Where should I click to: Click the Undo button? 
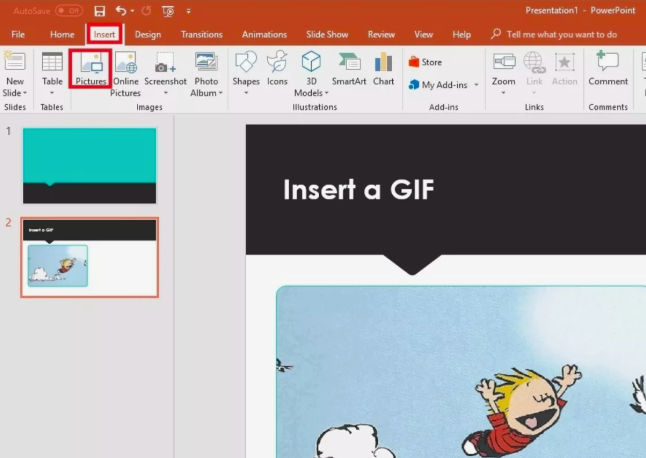pos(120,10)
